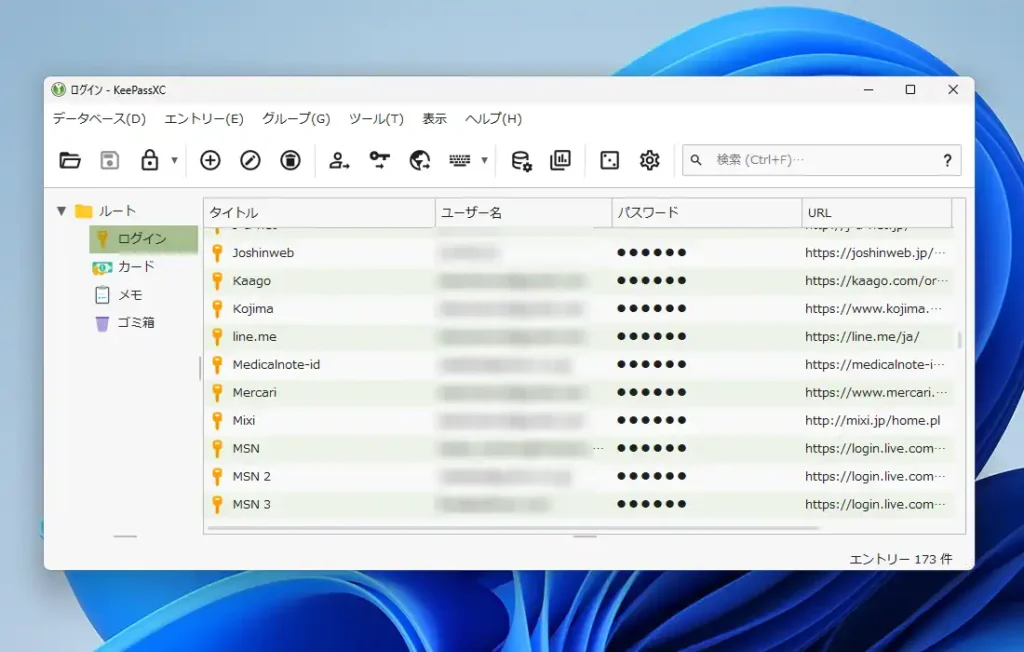Screen dimensions: 1024x652
Task: Click the open database folder icon
Action: tap(70, 160)
